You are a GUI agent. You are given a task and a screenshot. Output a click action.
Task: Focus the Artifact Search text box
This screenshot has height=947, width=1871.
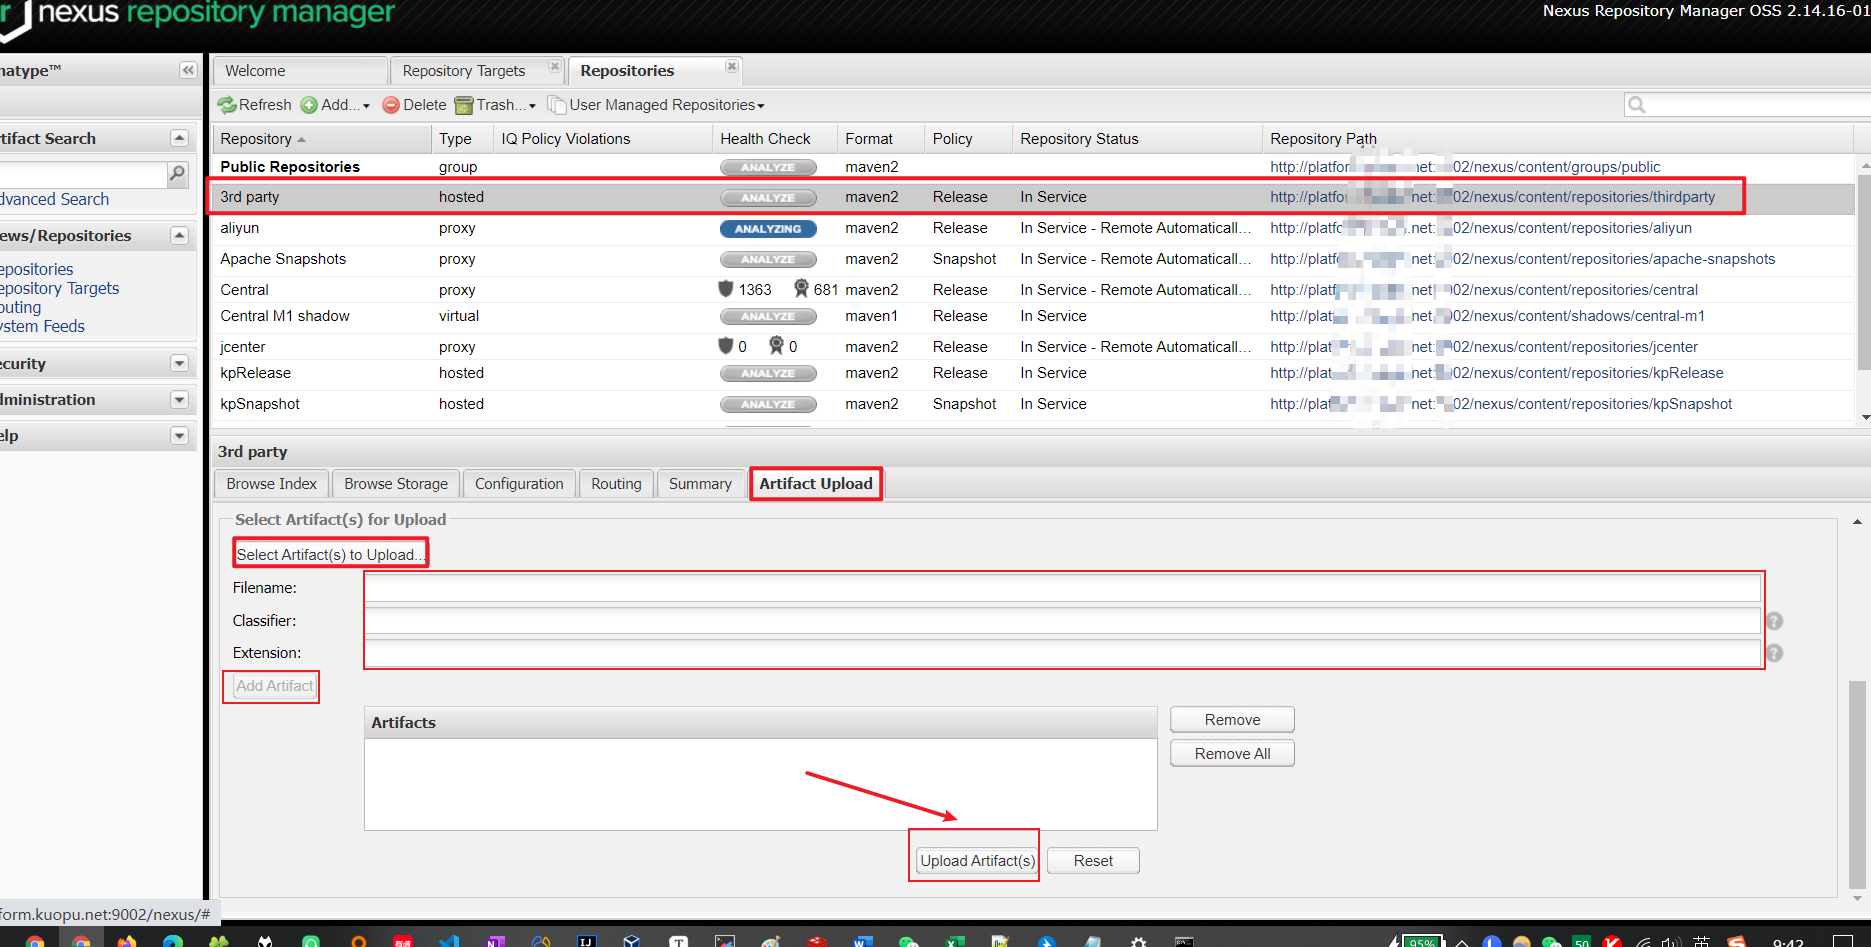[83, 174]
